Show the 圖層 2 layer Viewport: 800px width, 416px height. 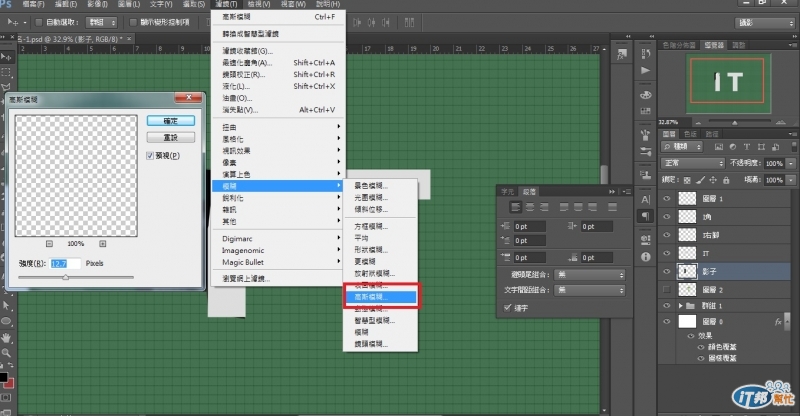pyautogui.click(x=666, y=289)
